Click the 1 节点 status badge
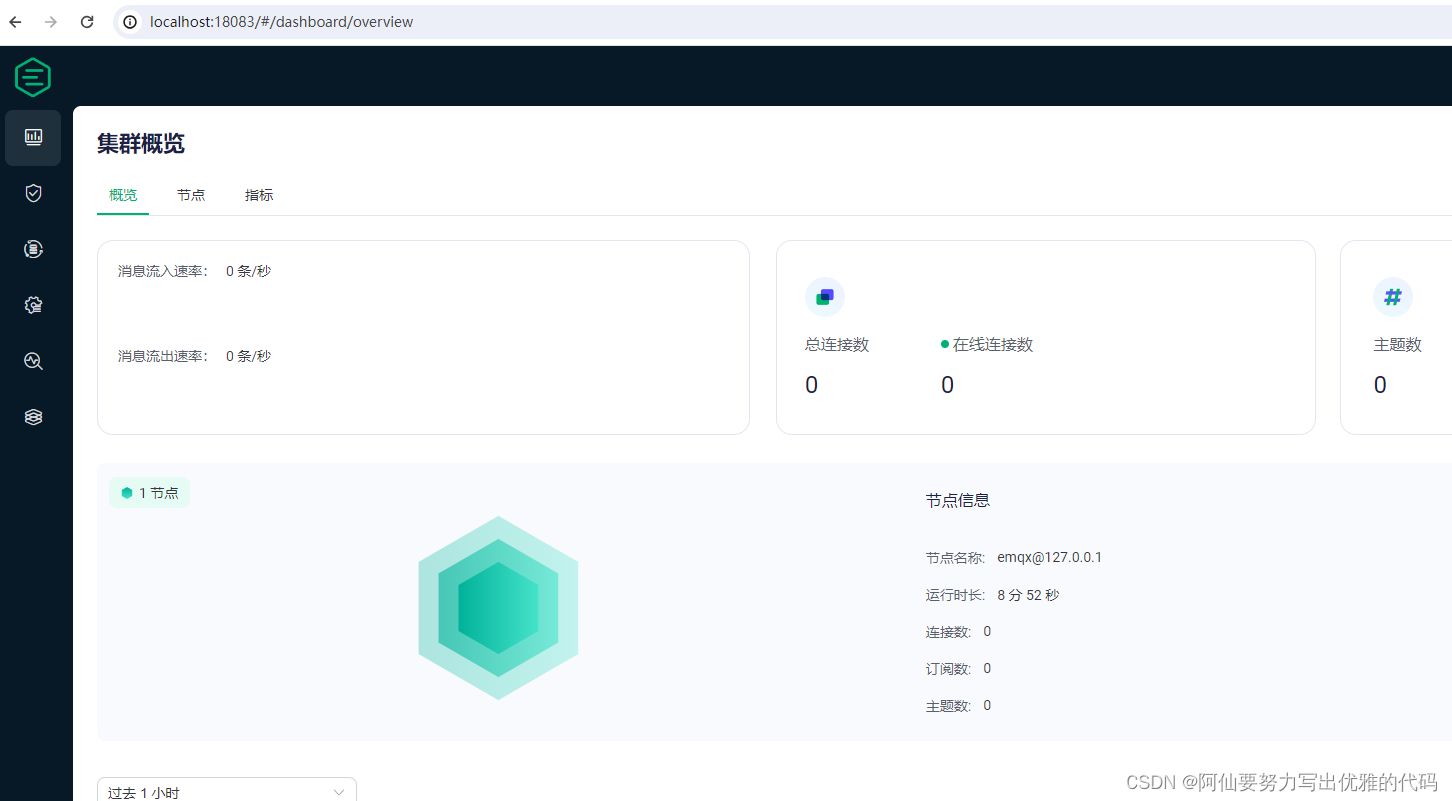This screenshot has width=1452, height=801. click(x=149, y=492)
